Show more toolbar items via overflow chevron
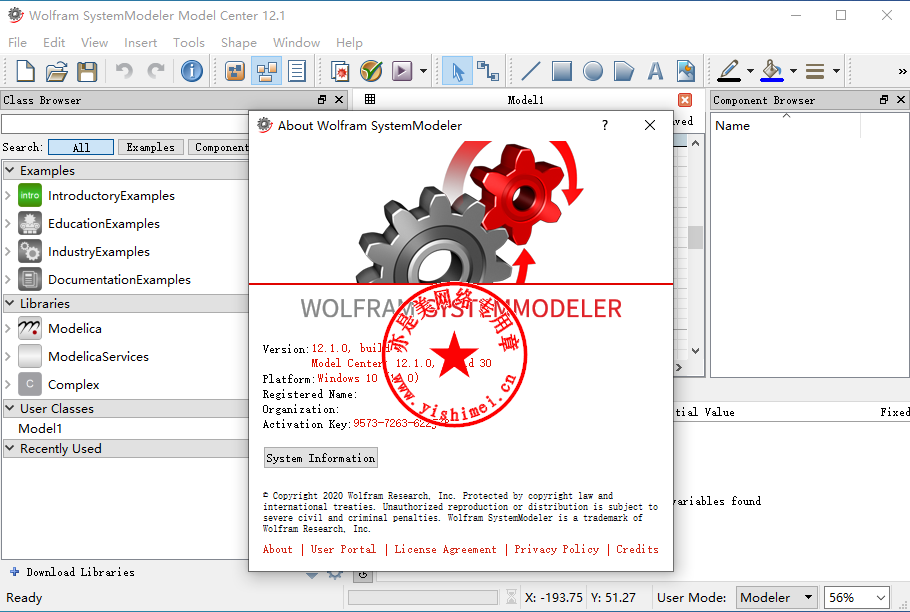The width and height of the screenshot is (910, 612). tap(902, 71)
